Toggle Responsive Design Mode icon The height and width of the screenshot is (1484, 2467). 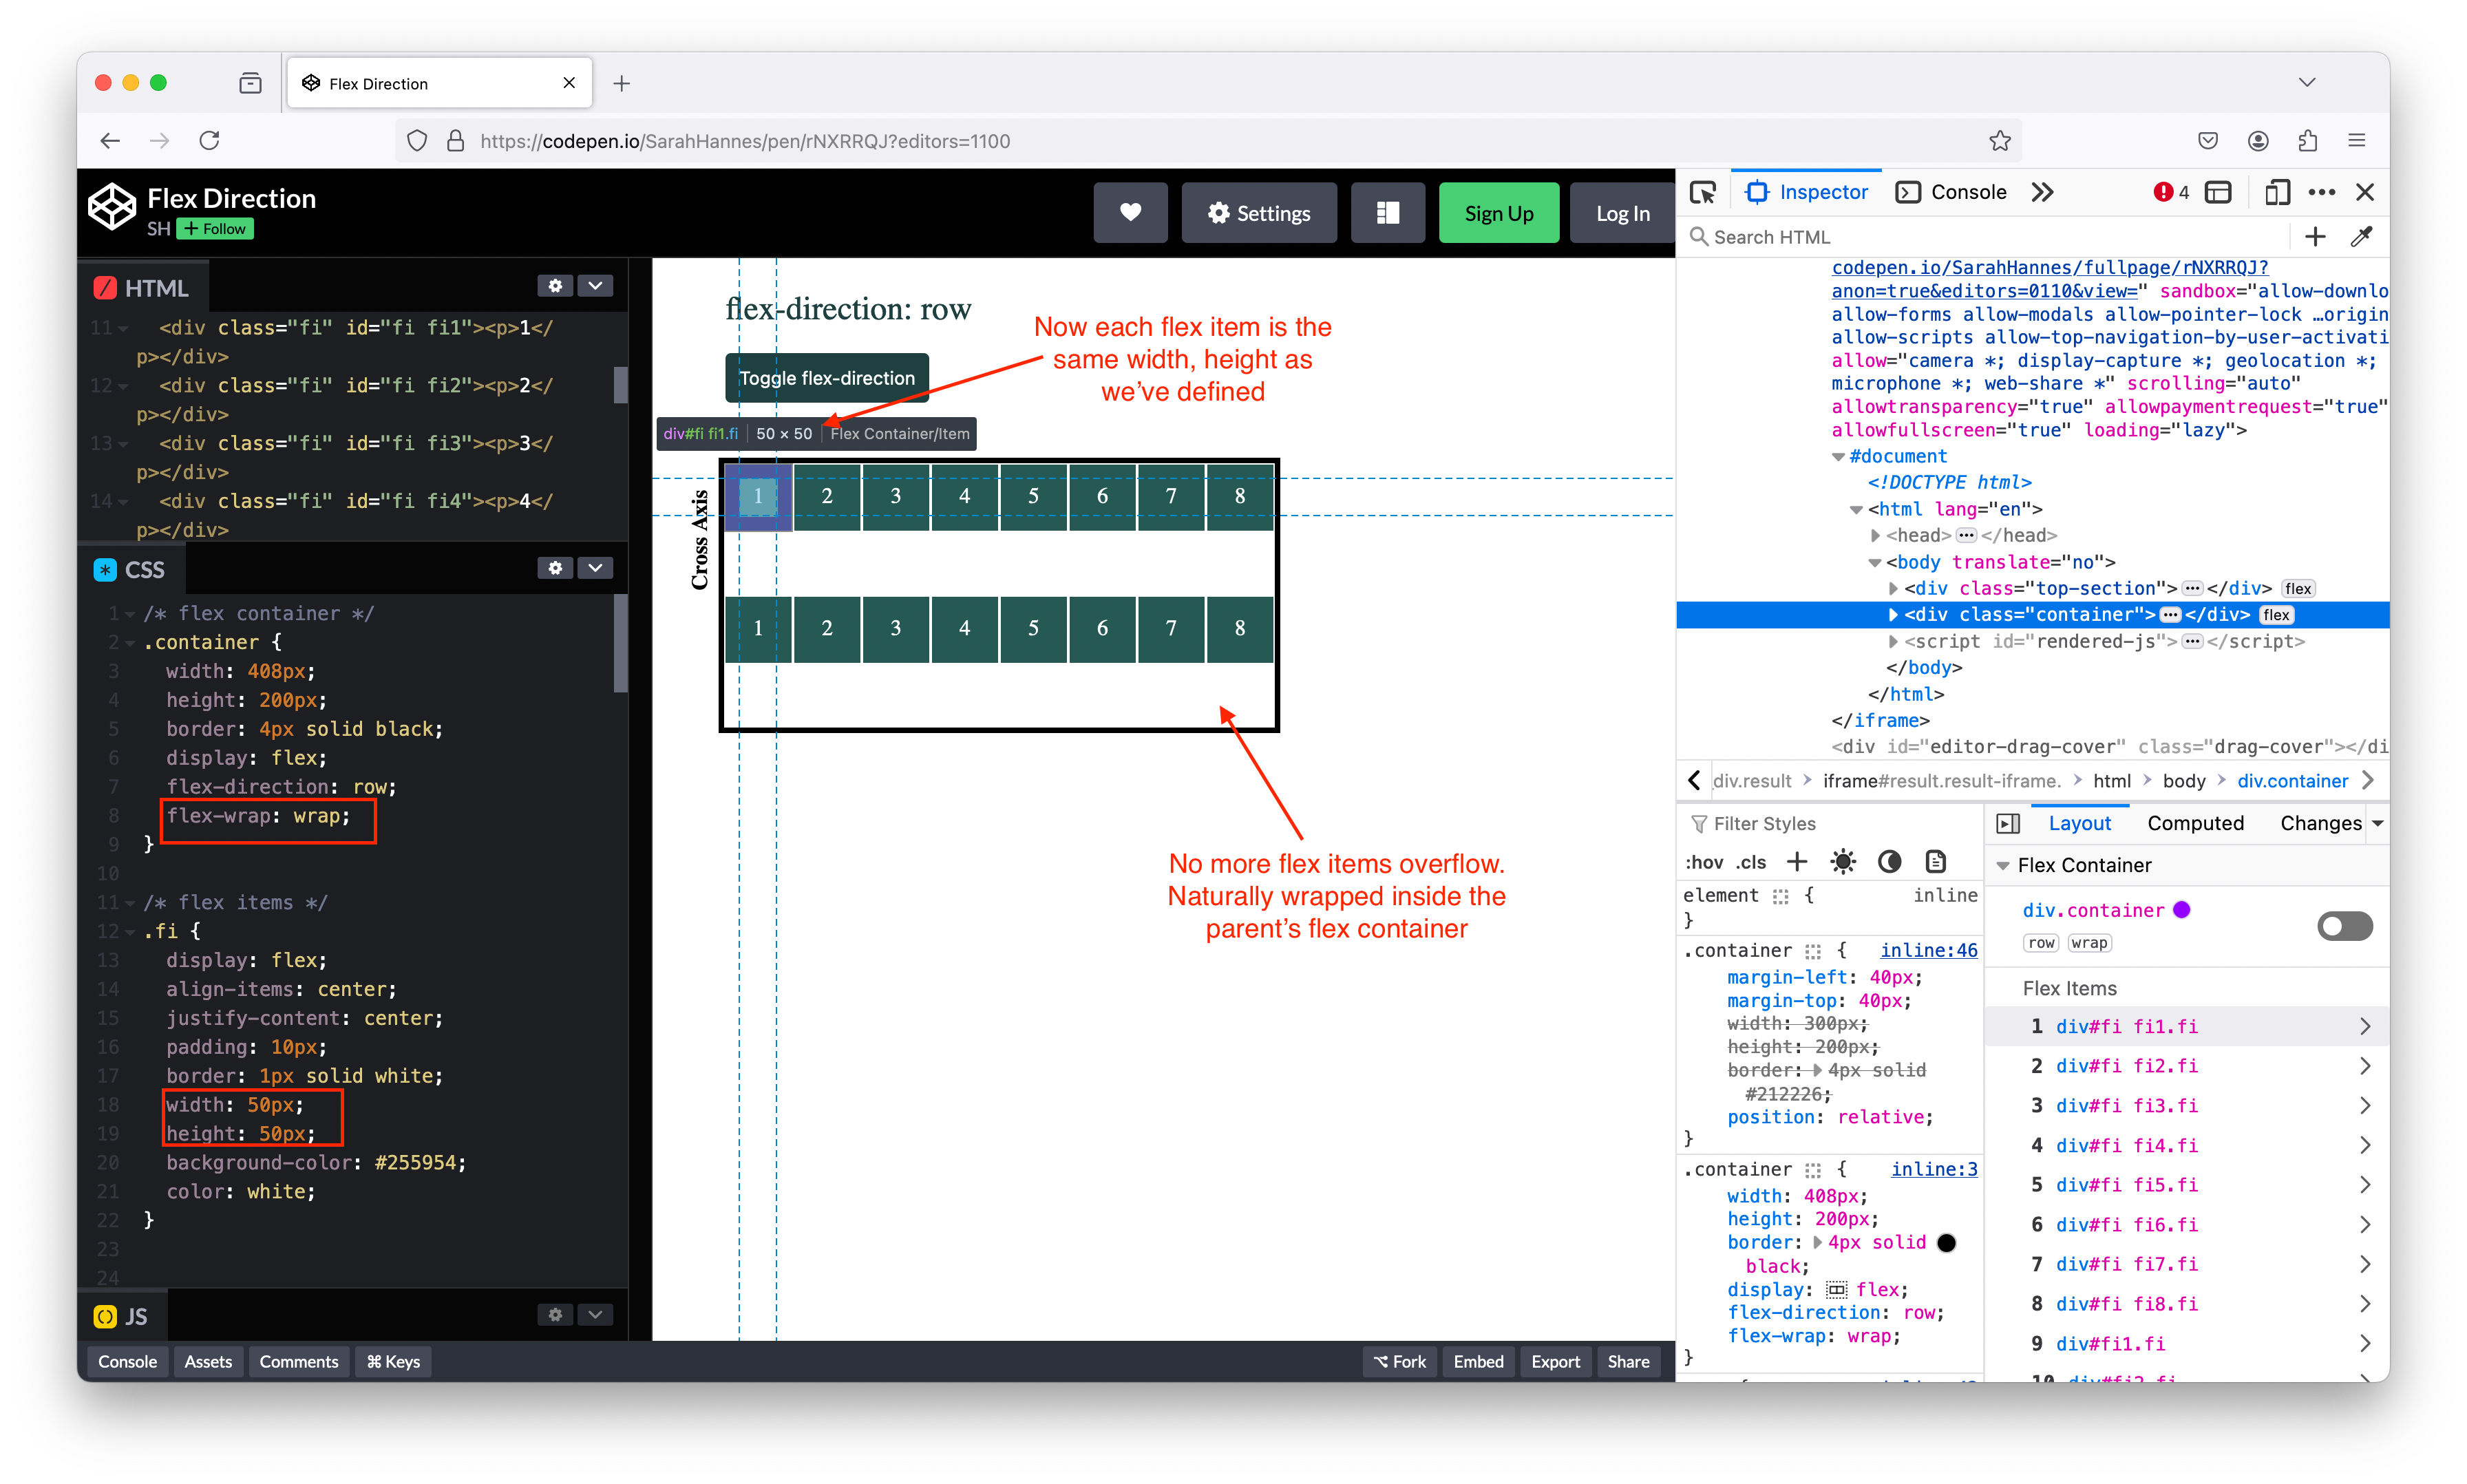click(2276, 192)
